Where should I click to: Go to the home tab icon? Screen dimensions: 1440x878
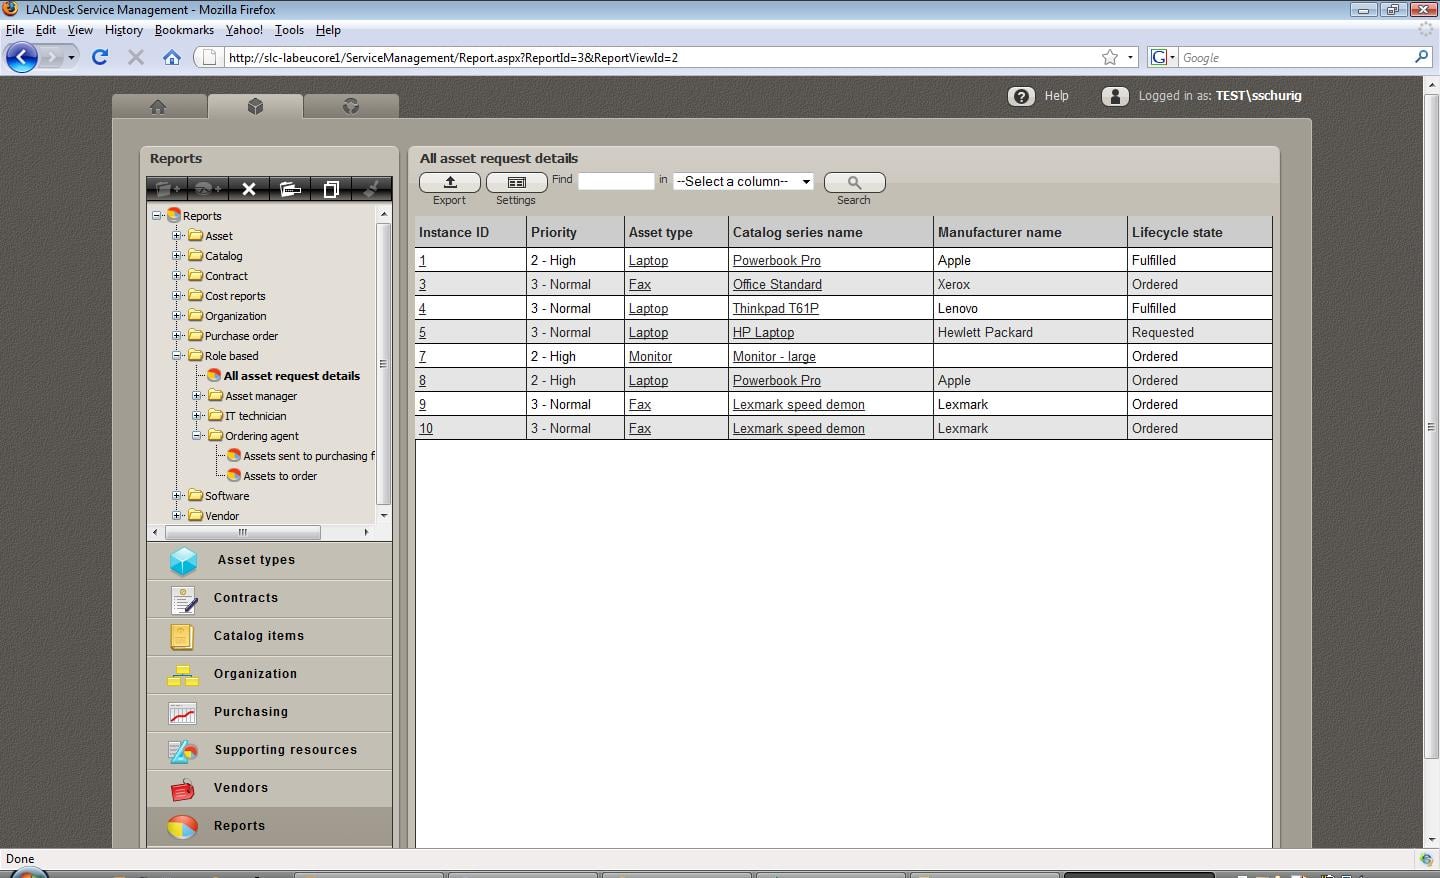click(158, 106)
